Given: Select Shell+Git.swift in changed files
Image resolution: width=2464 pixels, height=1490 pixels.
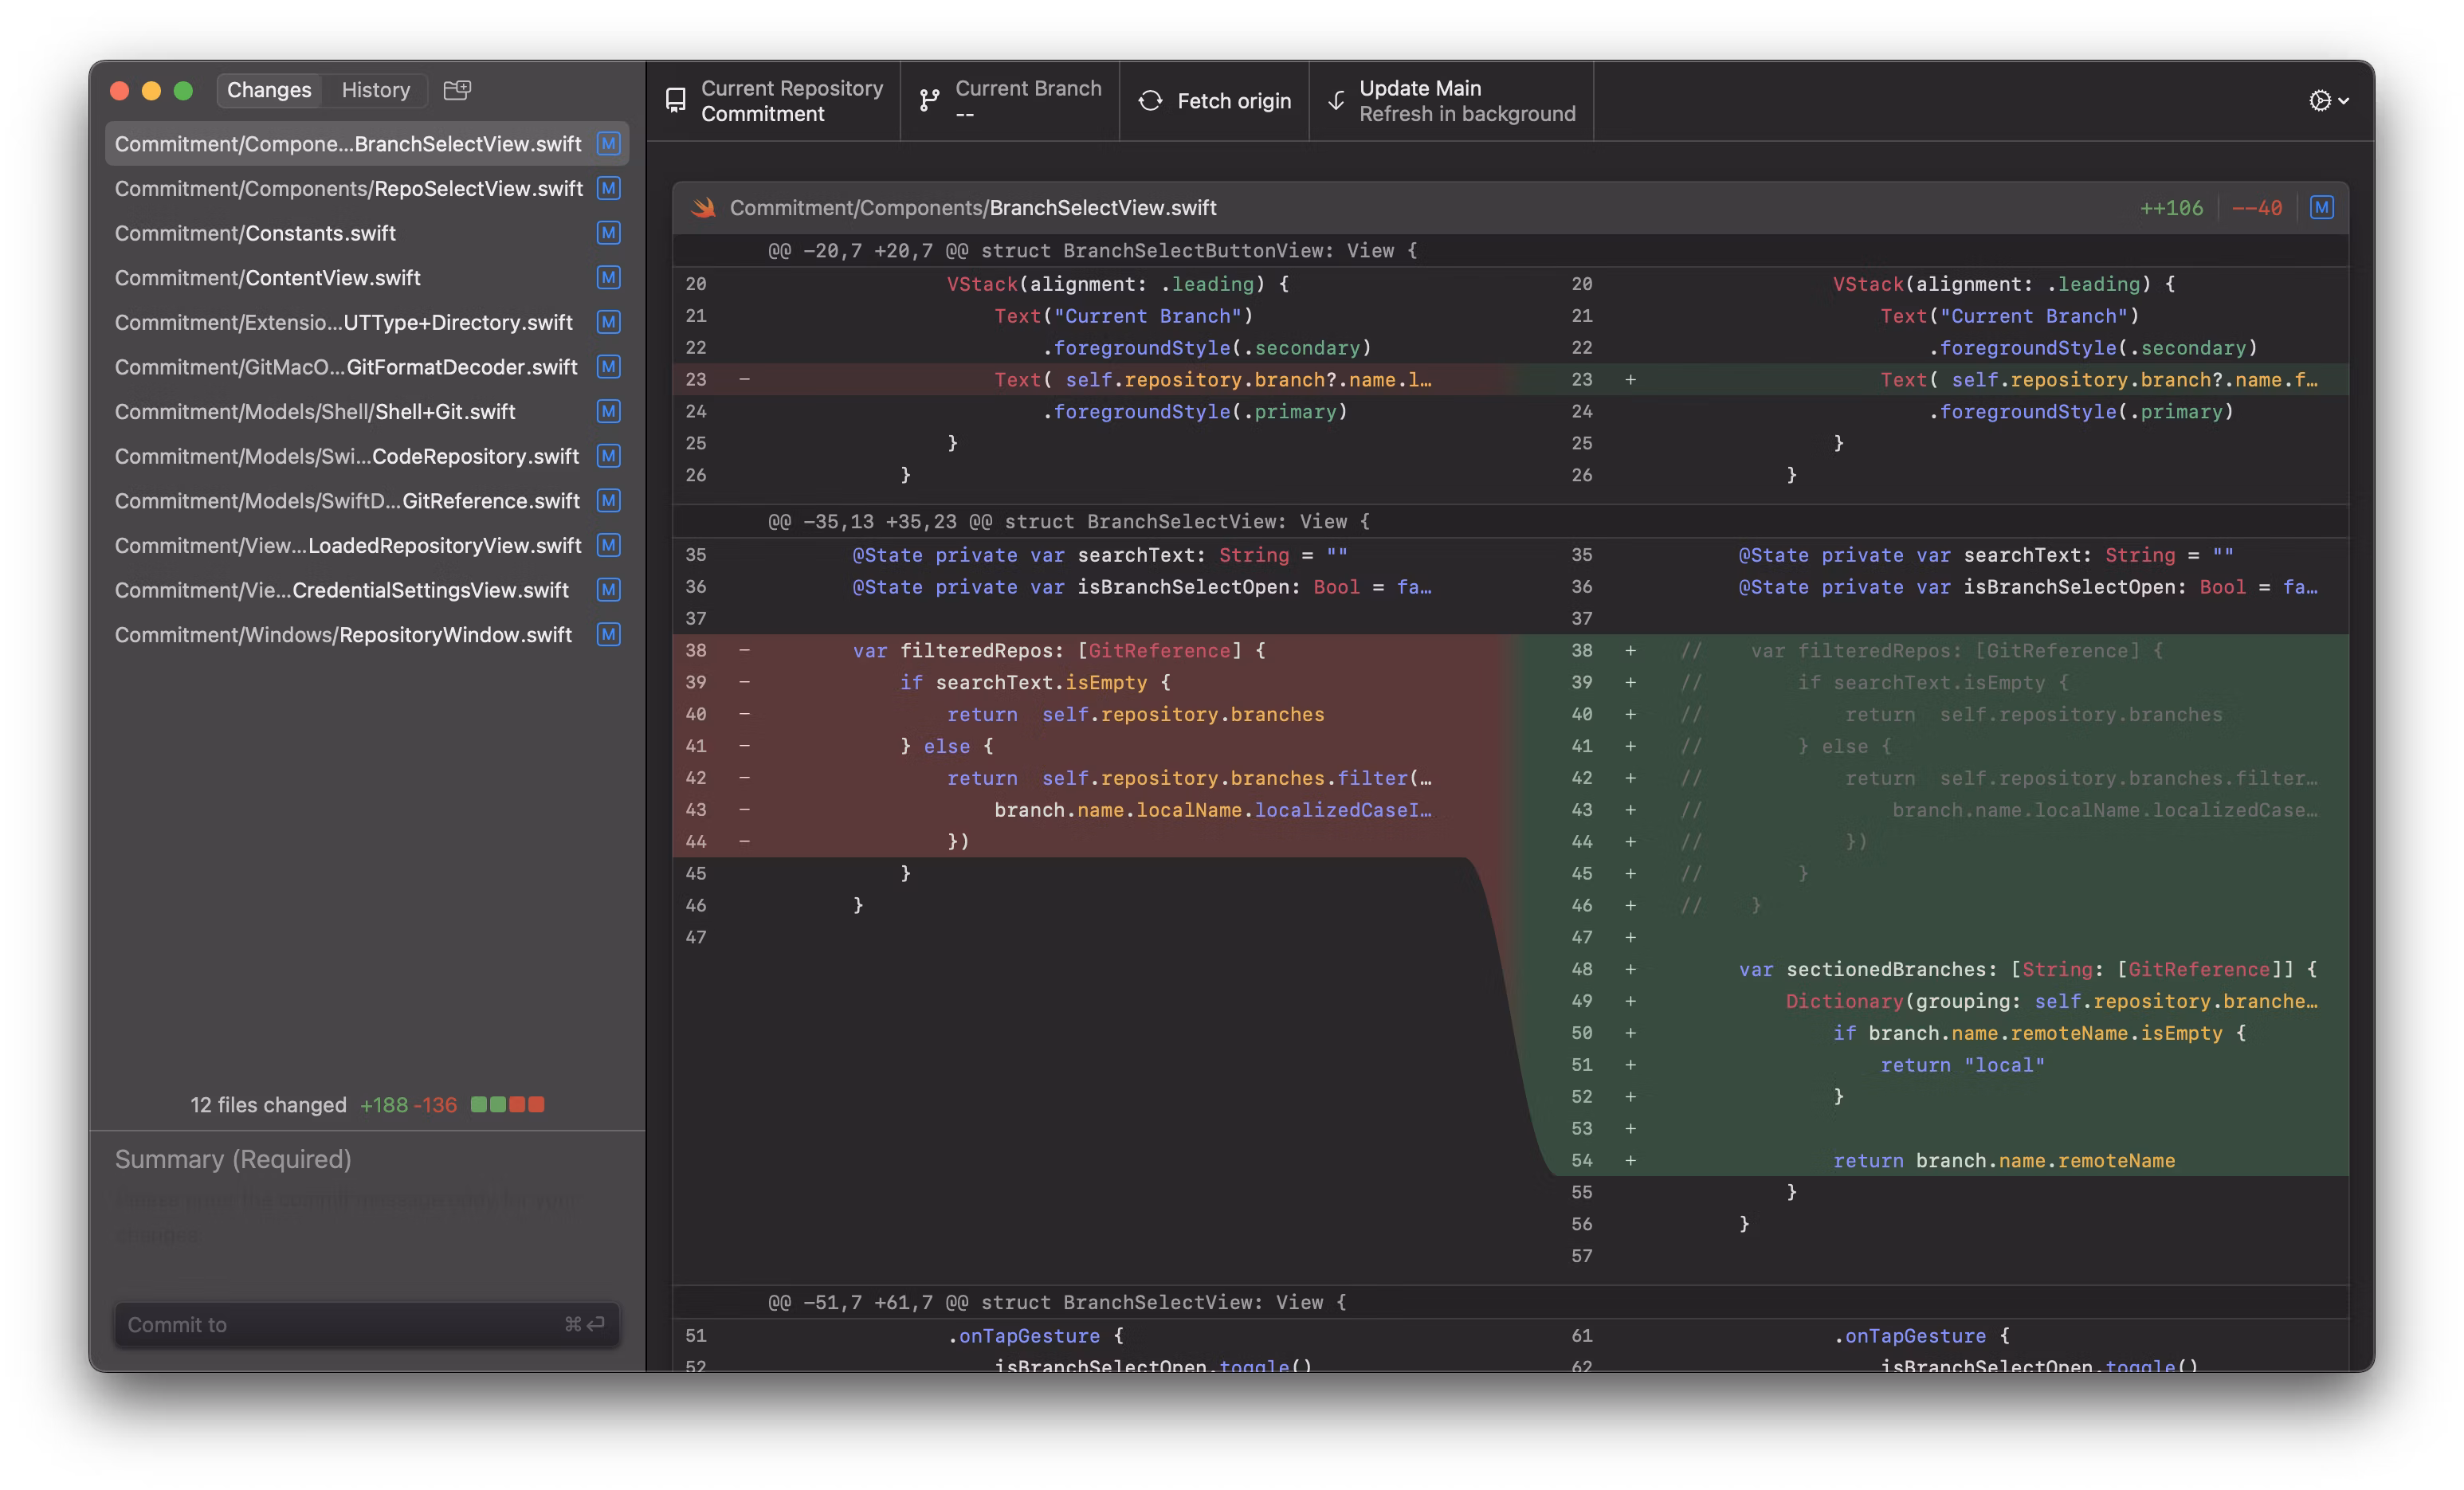Looking at the screenshot, I should 315,412.
